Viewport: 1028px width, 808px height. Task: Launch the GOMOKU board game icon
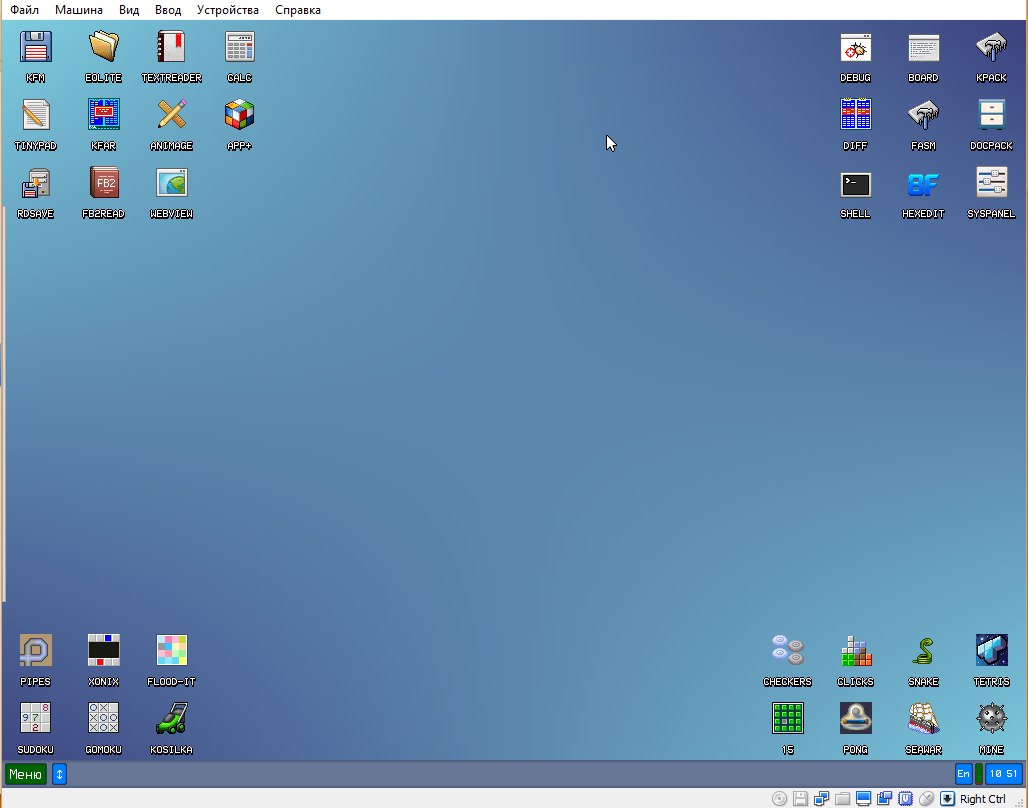tap(104, 719)
